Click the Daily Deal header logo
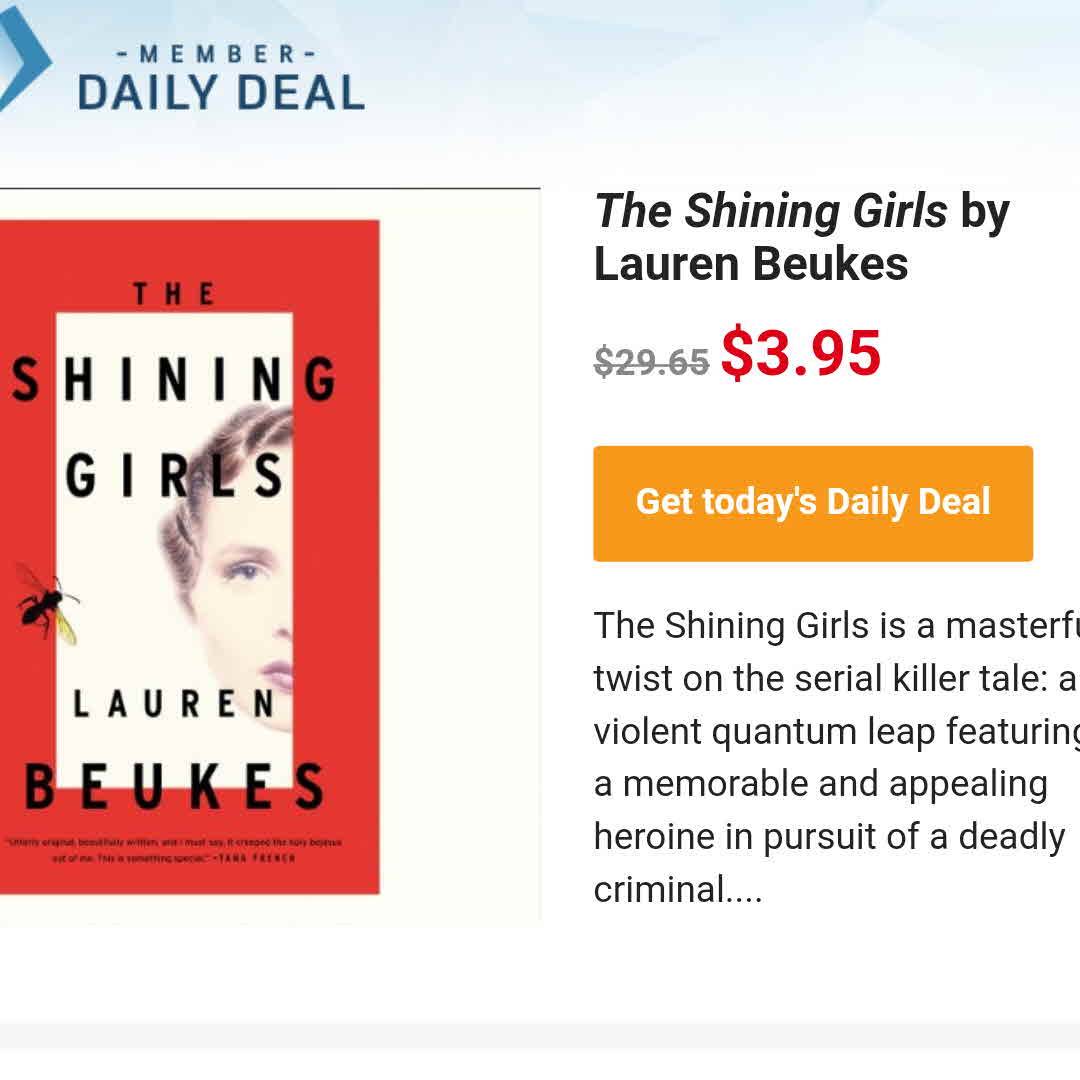Image resolution: width=1080 pixels, height=1080 pixels. 221,92
